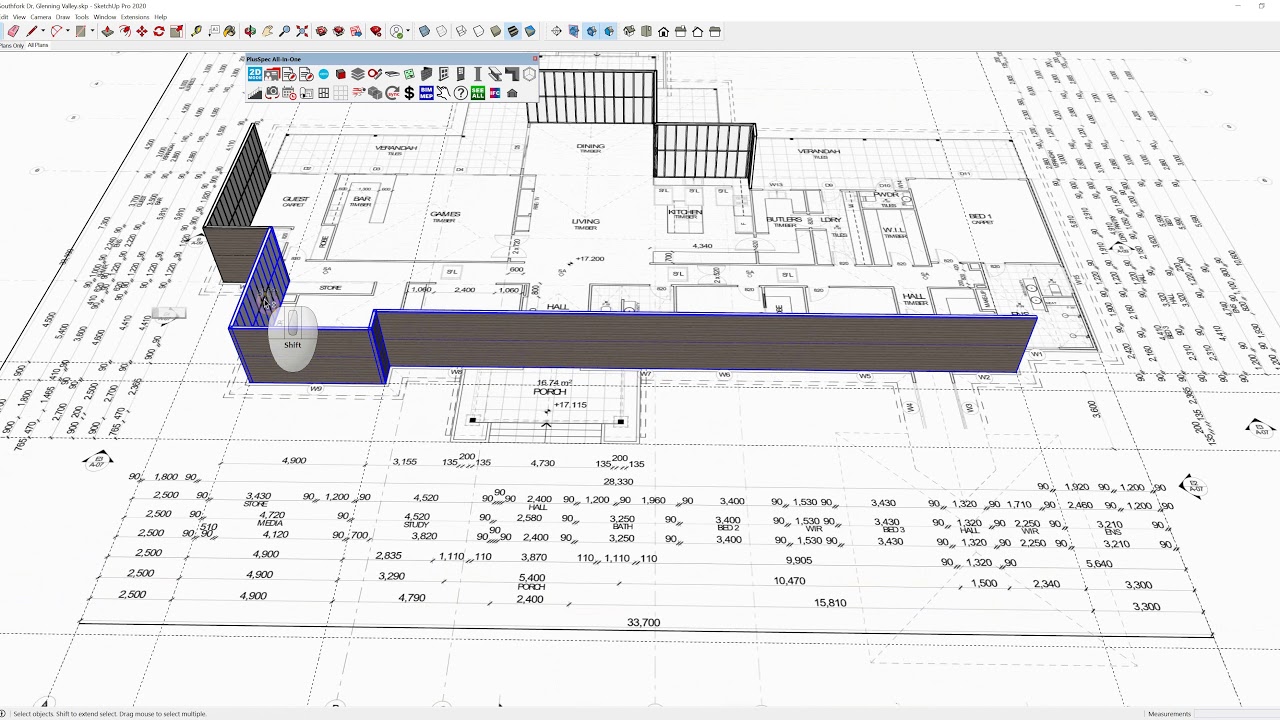Click PlusSpec SEE ALL icon

pyautogui.click(x=478, y=93)
